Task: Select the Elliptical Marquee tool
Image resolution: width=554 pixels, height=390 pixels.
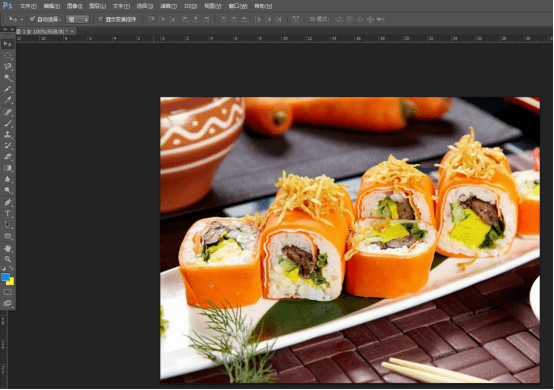Action: (x=8, y=55)
